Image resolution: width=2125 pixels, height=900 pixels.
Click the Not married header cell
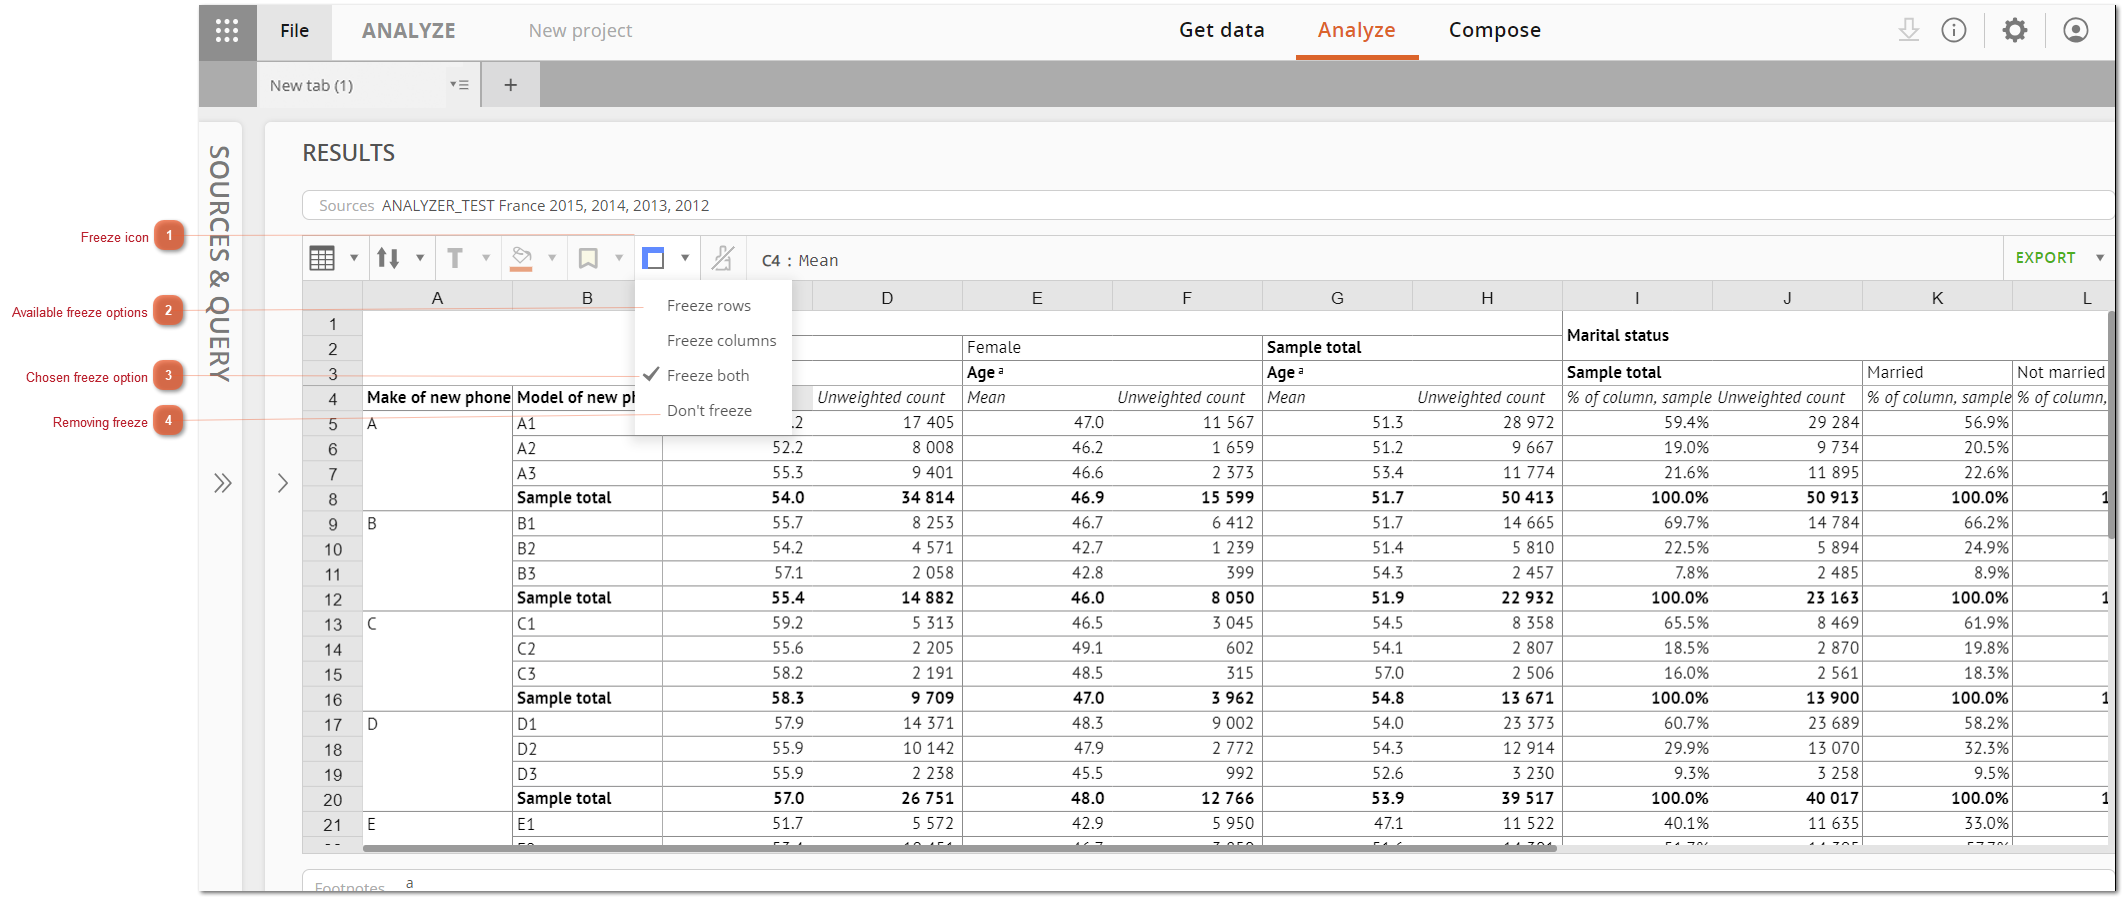[2060, 373]
